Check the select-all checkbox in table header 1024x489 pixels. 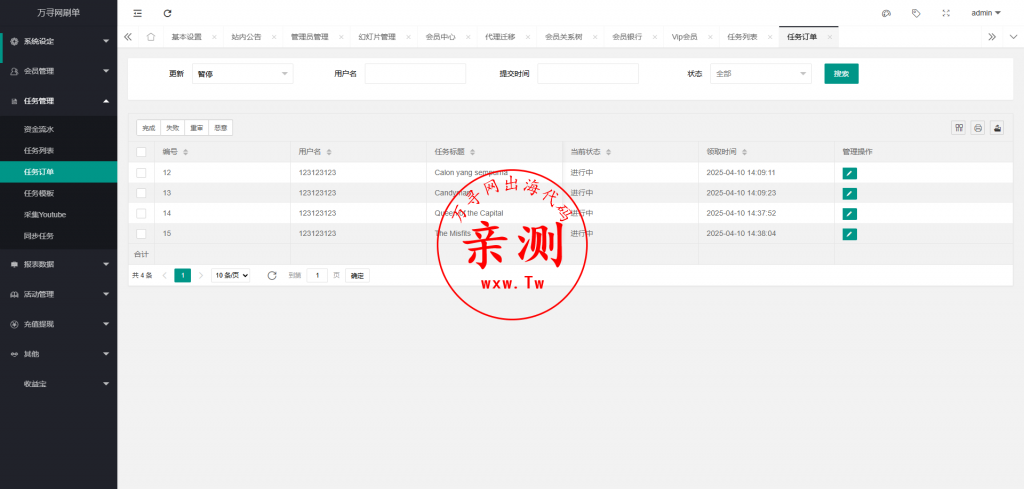[x=141, y=152]
